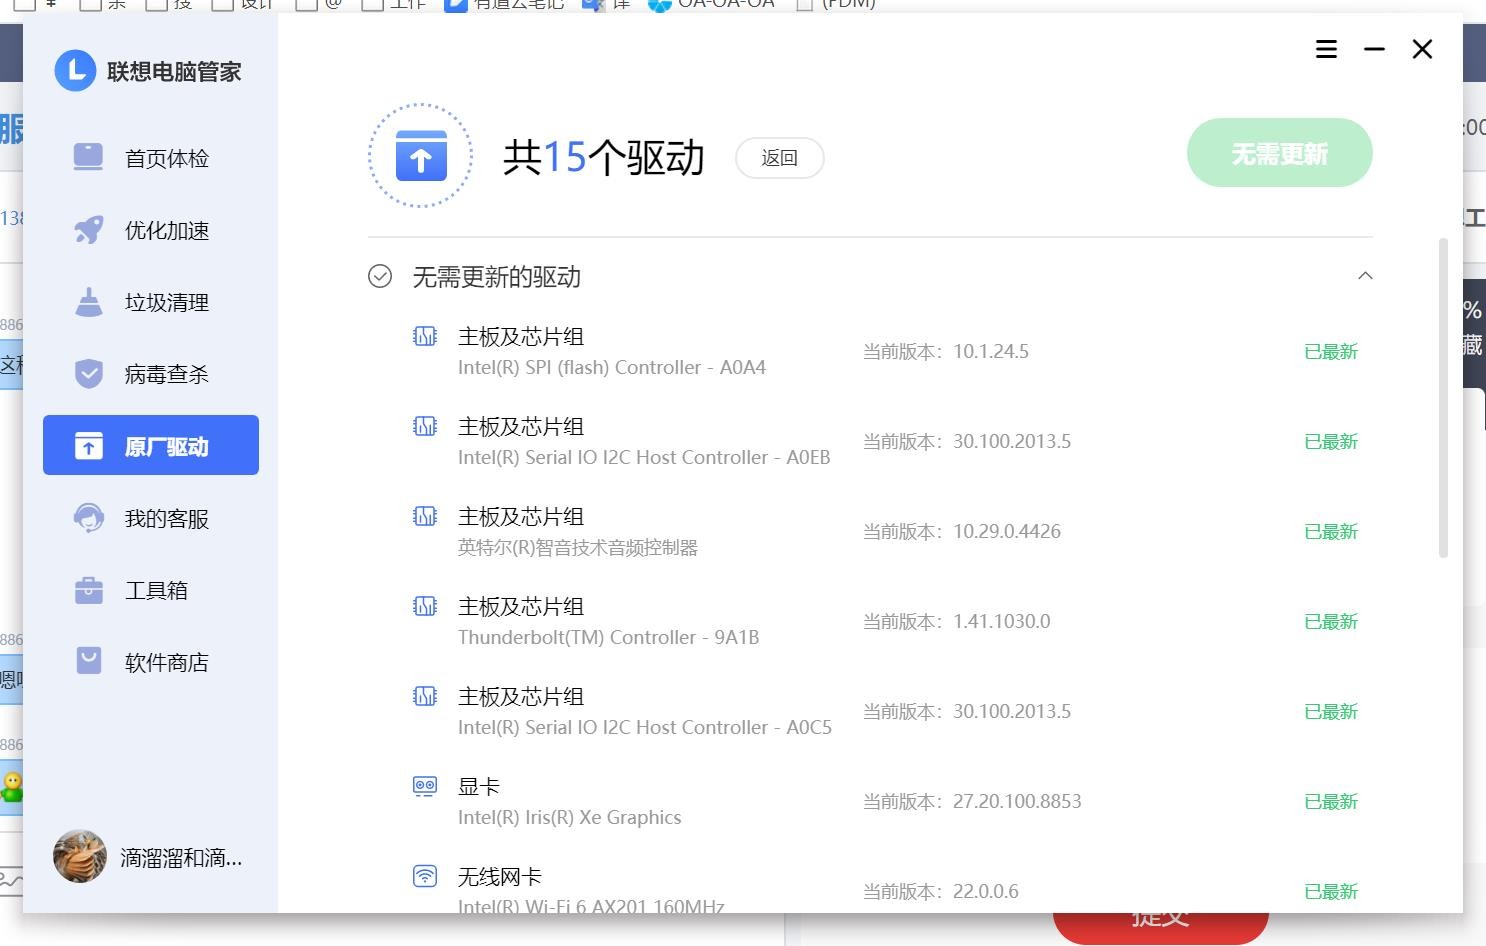The height and width of the screenshot is (946, 1486).
Task: Click version 10.1.24.5
Action: click(991, 351)
